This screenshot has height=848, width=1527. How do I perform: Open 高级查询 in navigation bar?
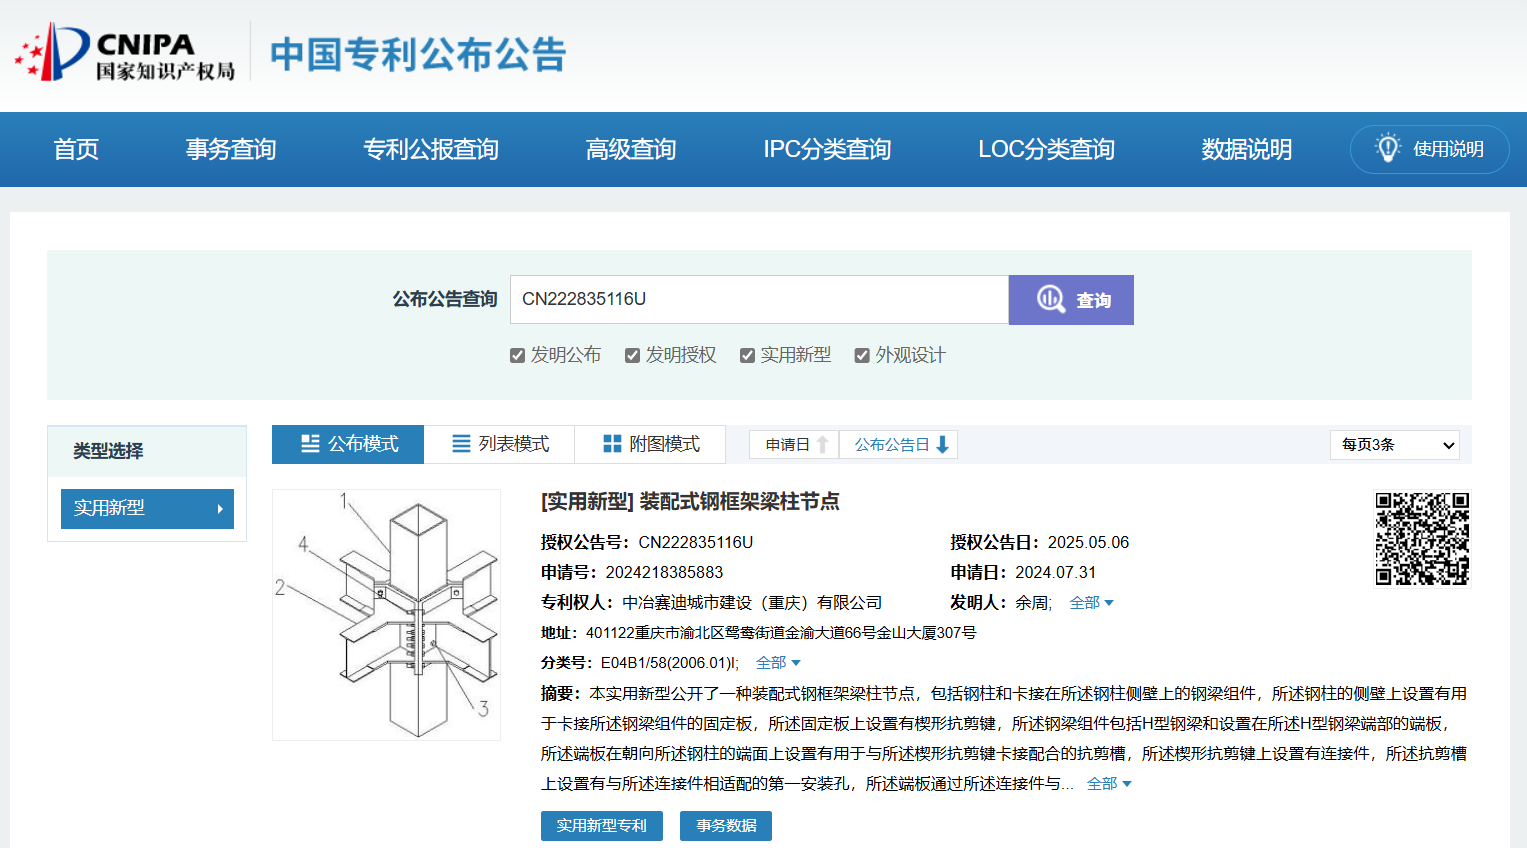point(630,149)
